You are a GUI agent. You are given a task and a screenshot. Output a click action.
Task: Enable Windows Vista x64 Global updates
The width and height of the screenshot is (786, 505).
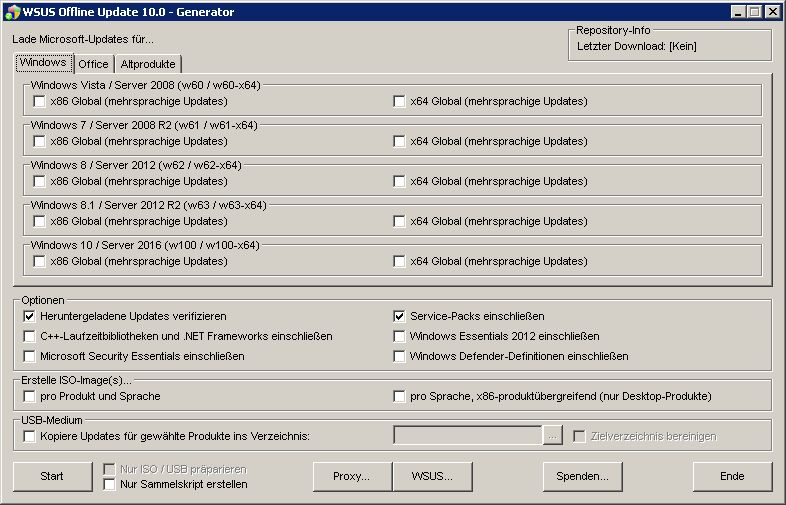(x=400, y=101)
